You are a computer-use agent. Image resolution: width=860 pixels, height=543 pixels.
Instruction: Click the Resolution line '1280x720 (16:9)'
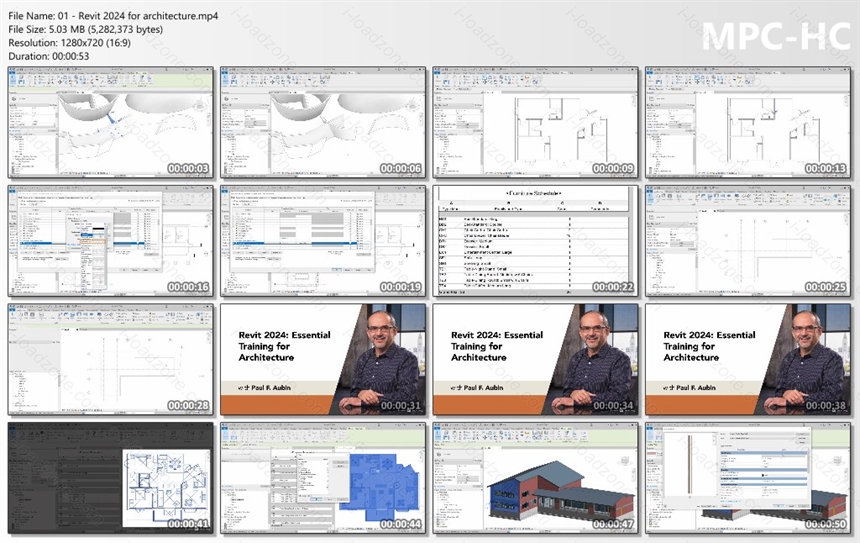click(x=70, y=43)
